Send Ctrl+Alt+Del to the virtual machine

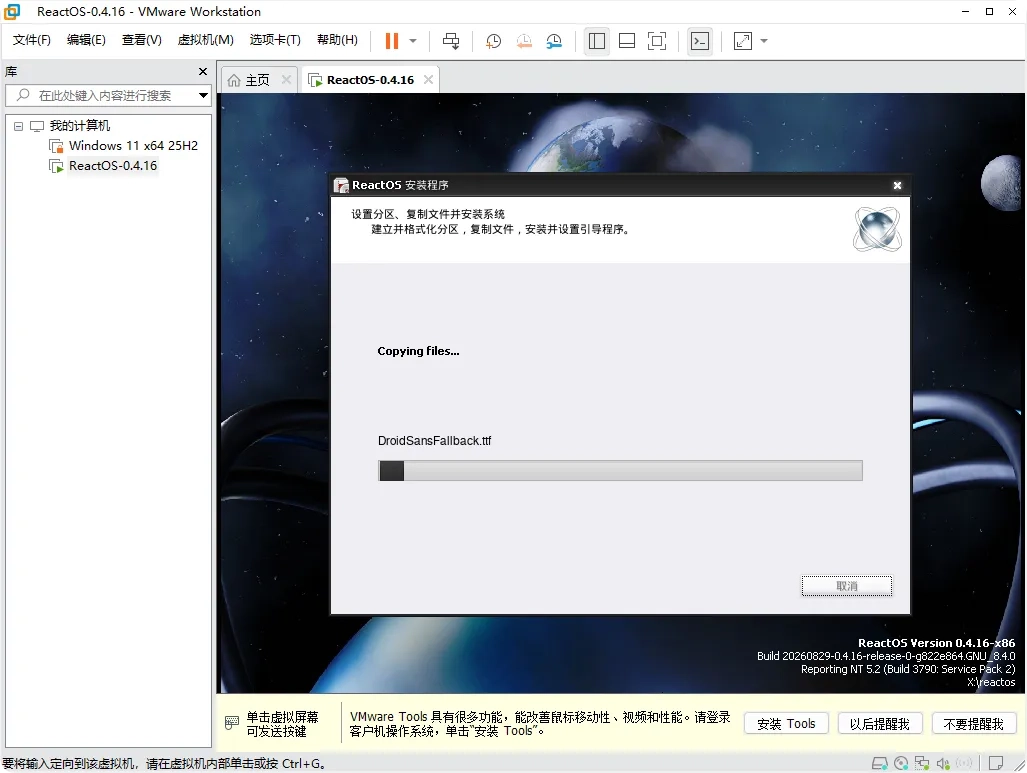point(451,41)
